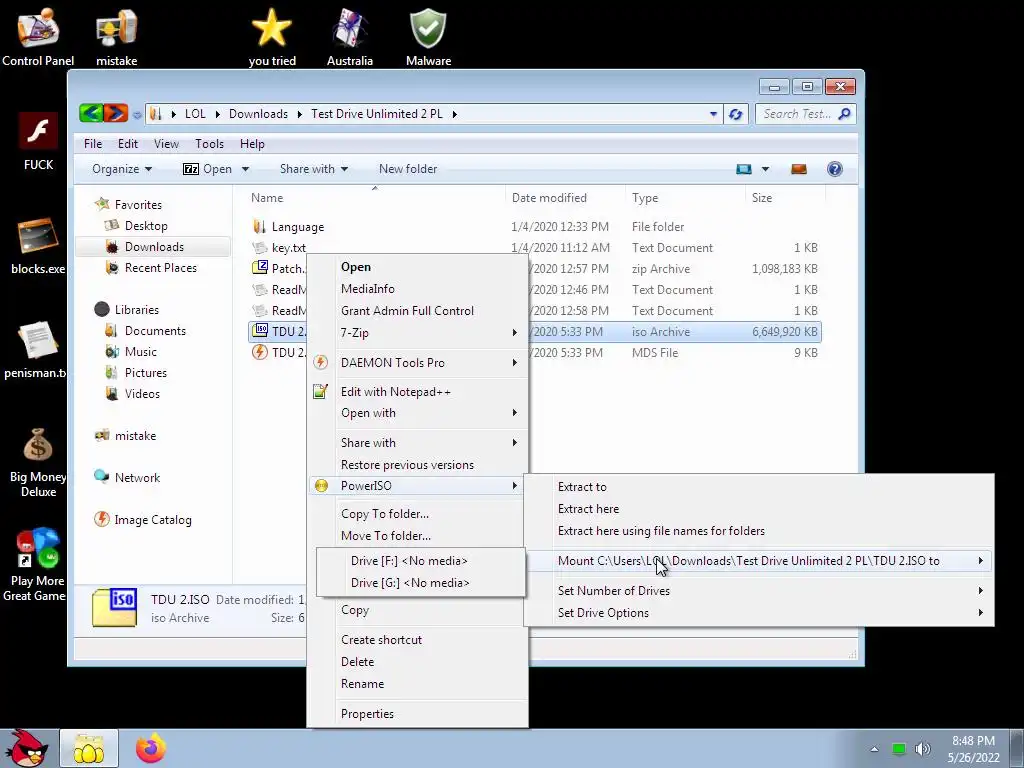This screenshot has width=1024, height=768.
Task: Click the volume speaker tray icon
Action: pos(923,749)
